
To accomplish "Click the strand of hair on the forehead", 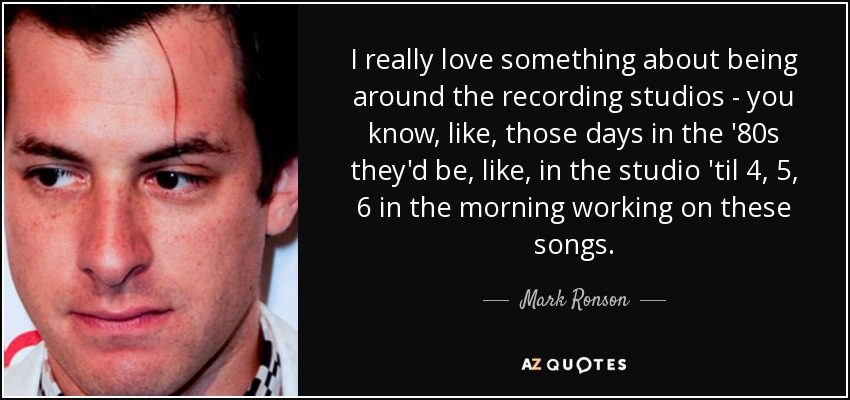I will (x=168, y=70).
